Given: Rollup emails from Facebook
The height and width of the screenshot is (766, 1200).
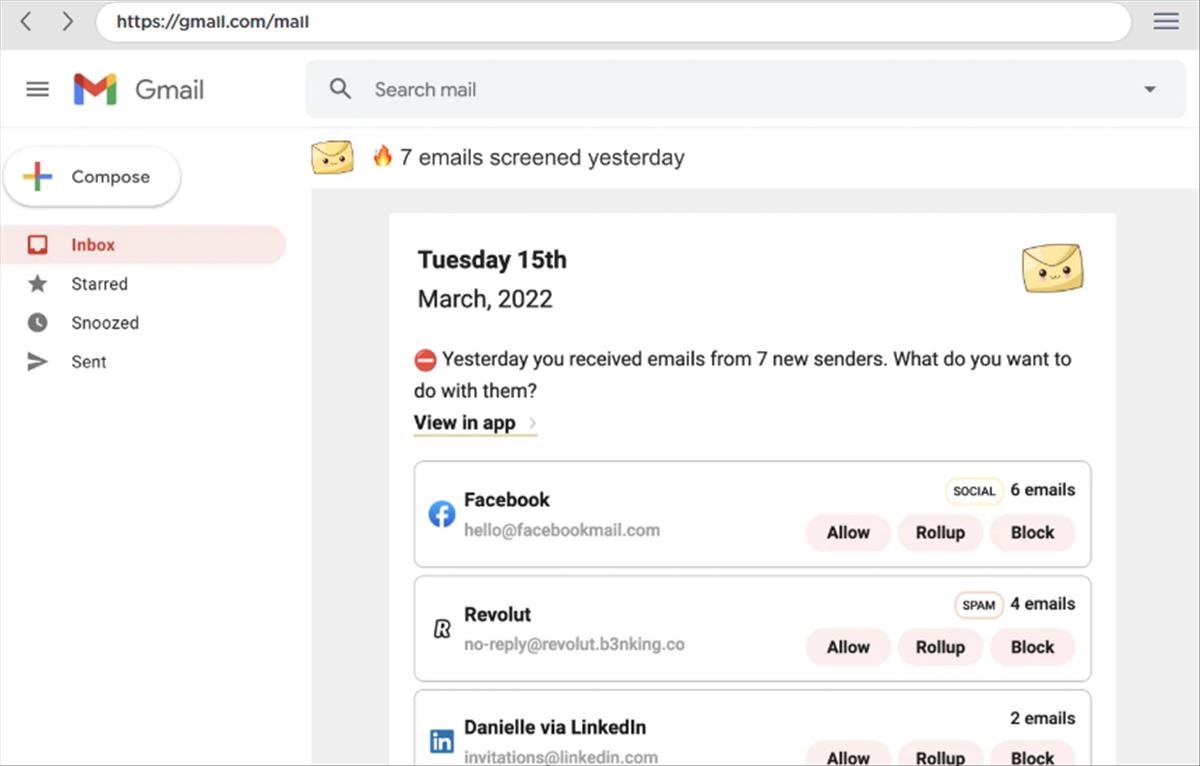Looking at the screenshot, I should coord(940,533).
